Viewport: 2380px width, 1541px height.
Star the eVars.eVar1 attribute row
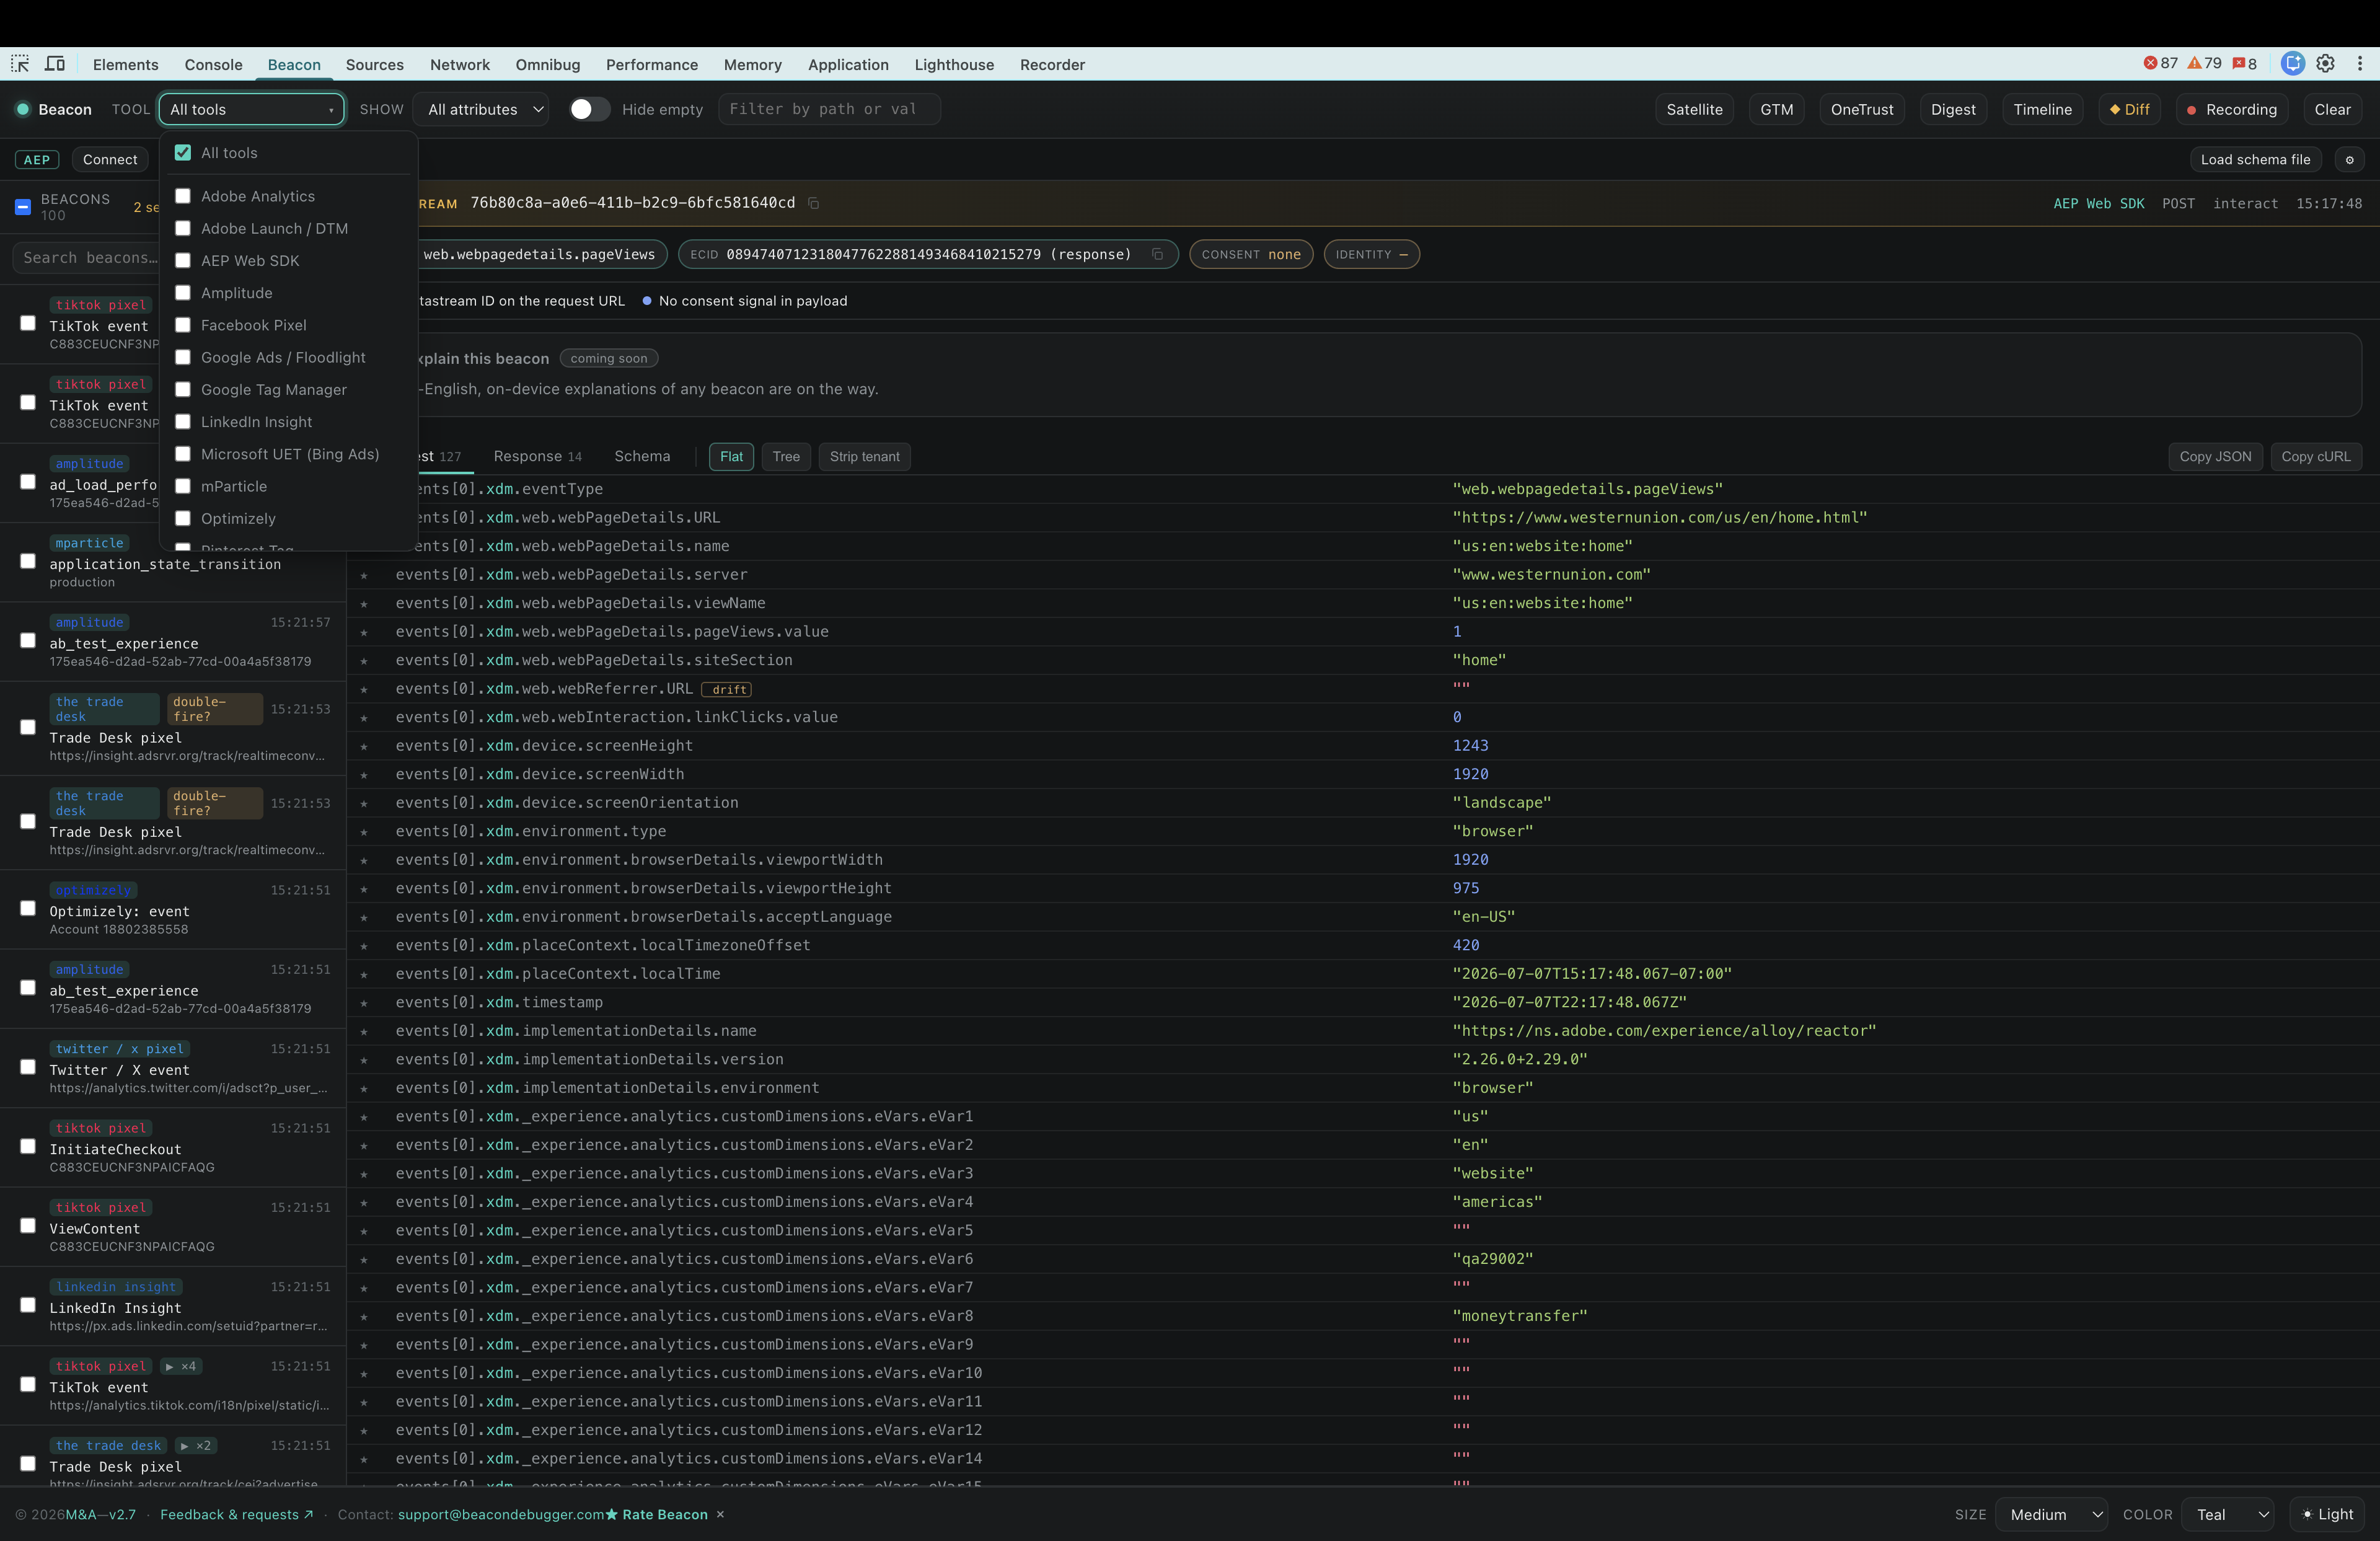(x=364, y=1117)
